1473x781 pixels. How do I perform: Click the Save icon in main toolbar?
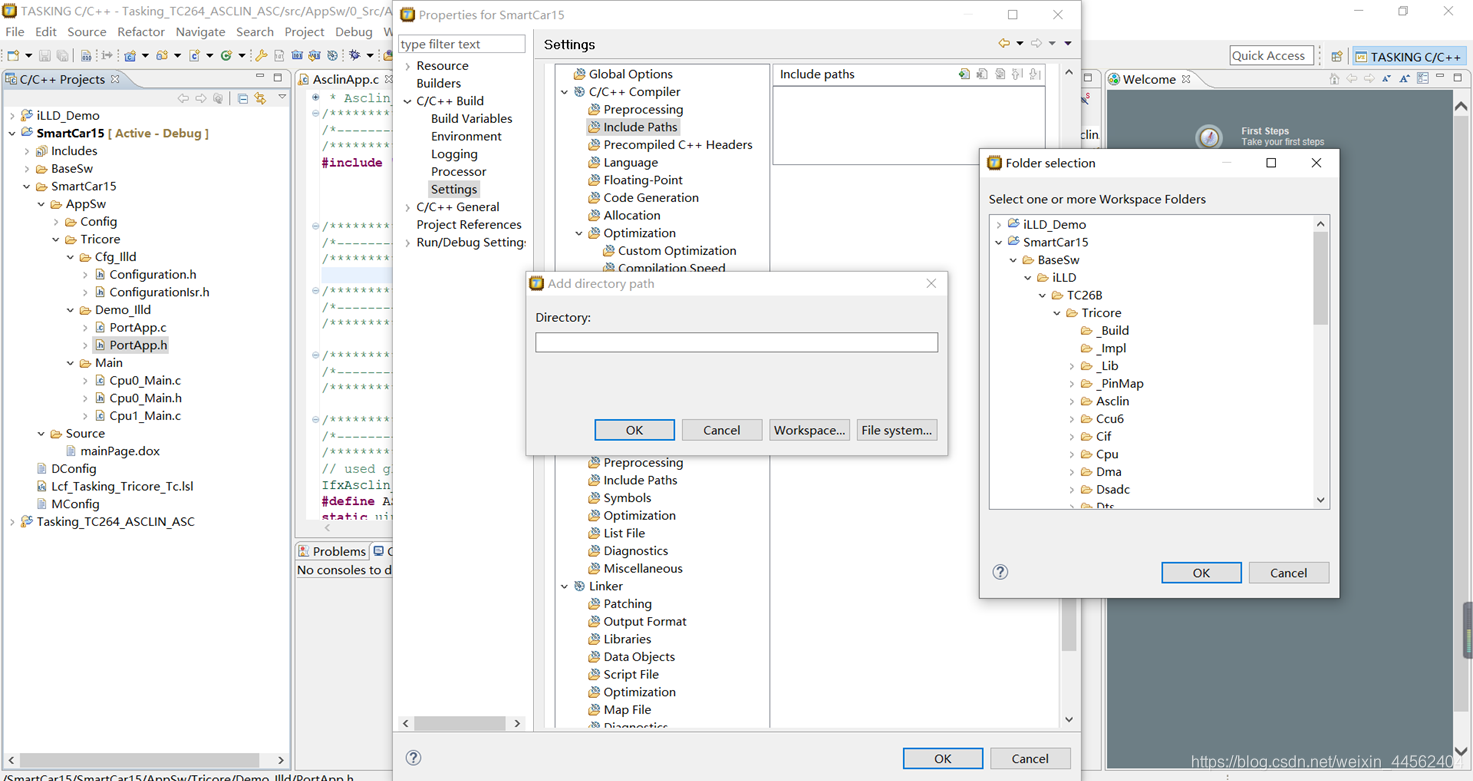tap(44, 56)
